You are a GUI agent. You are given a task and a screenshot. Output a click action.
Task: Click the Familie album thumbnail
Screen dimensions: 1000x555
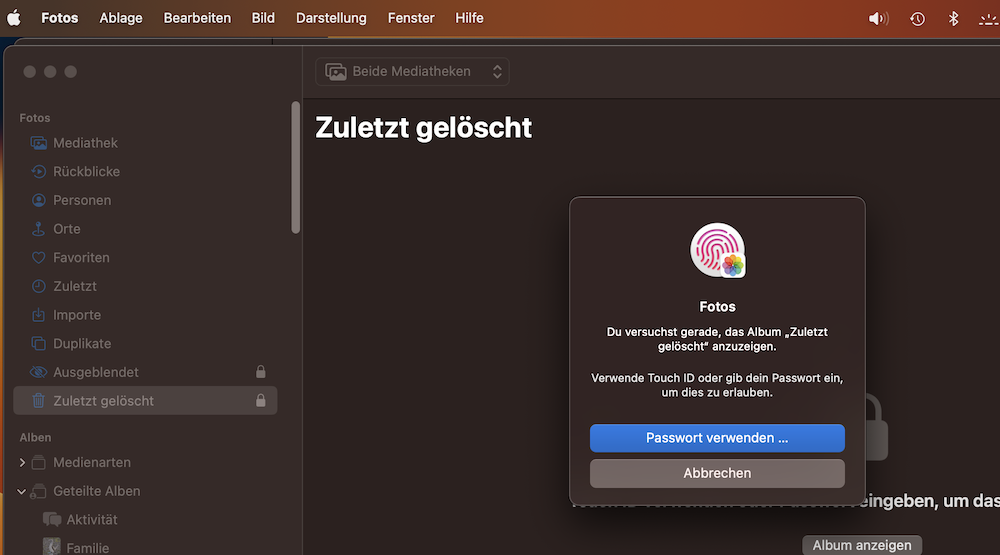point(52,547)
